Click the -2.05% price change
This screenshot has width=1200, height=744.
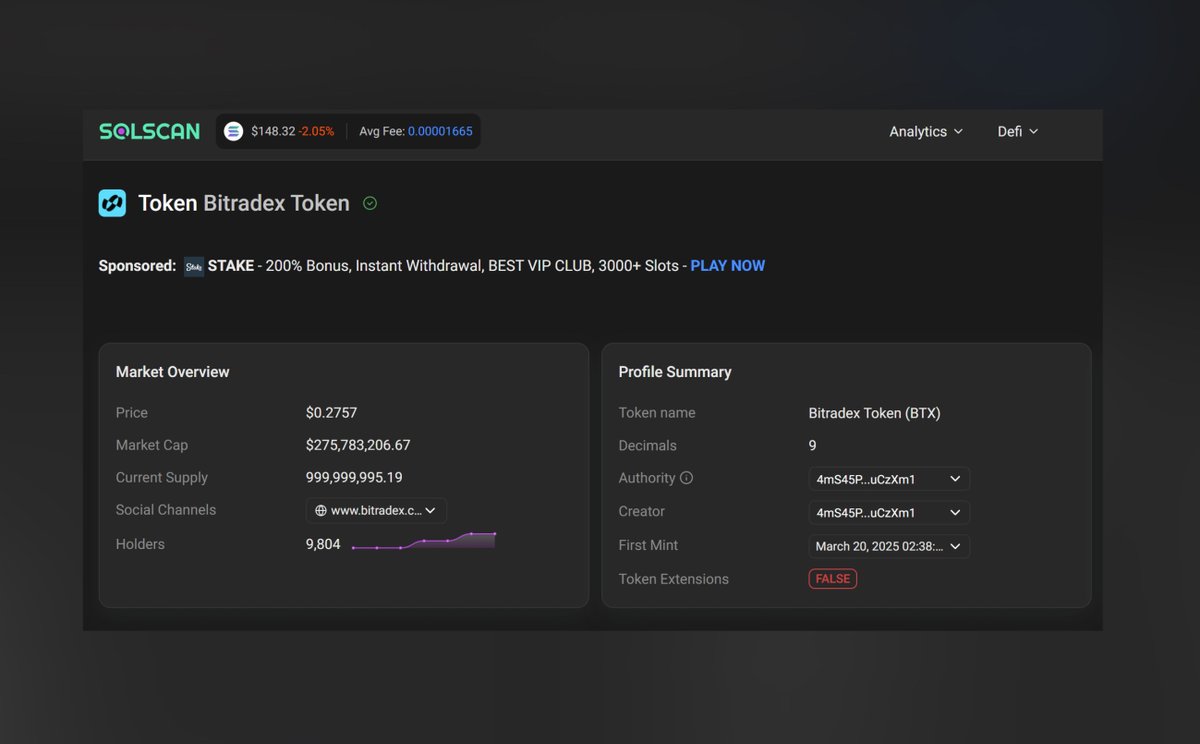(316, 131)
